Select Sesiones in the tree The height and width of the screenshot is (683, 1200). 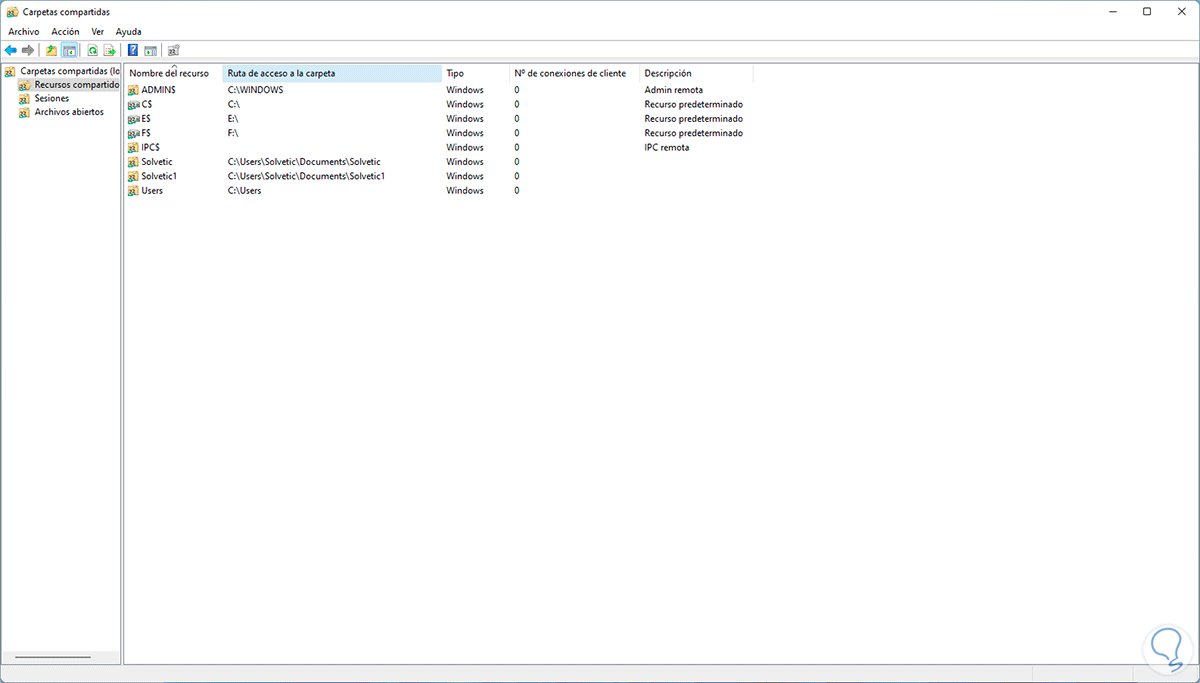52,99
